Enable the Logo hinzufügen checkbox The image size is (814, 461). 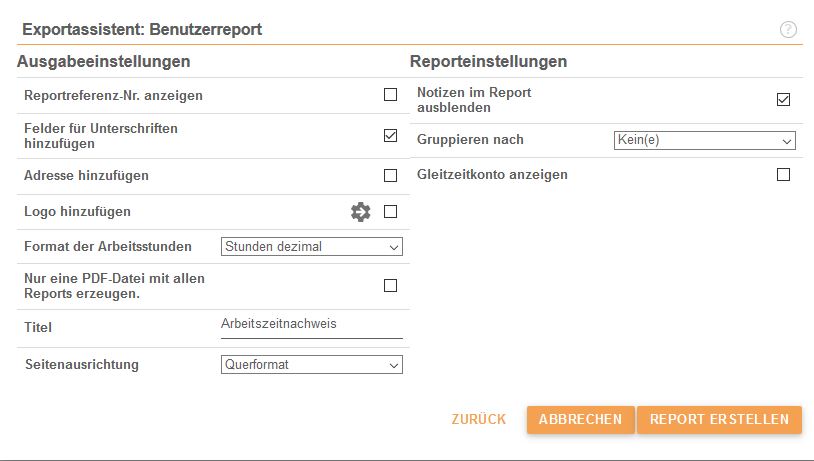click(390, 211)
